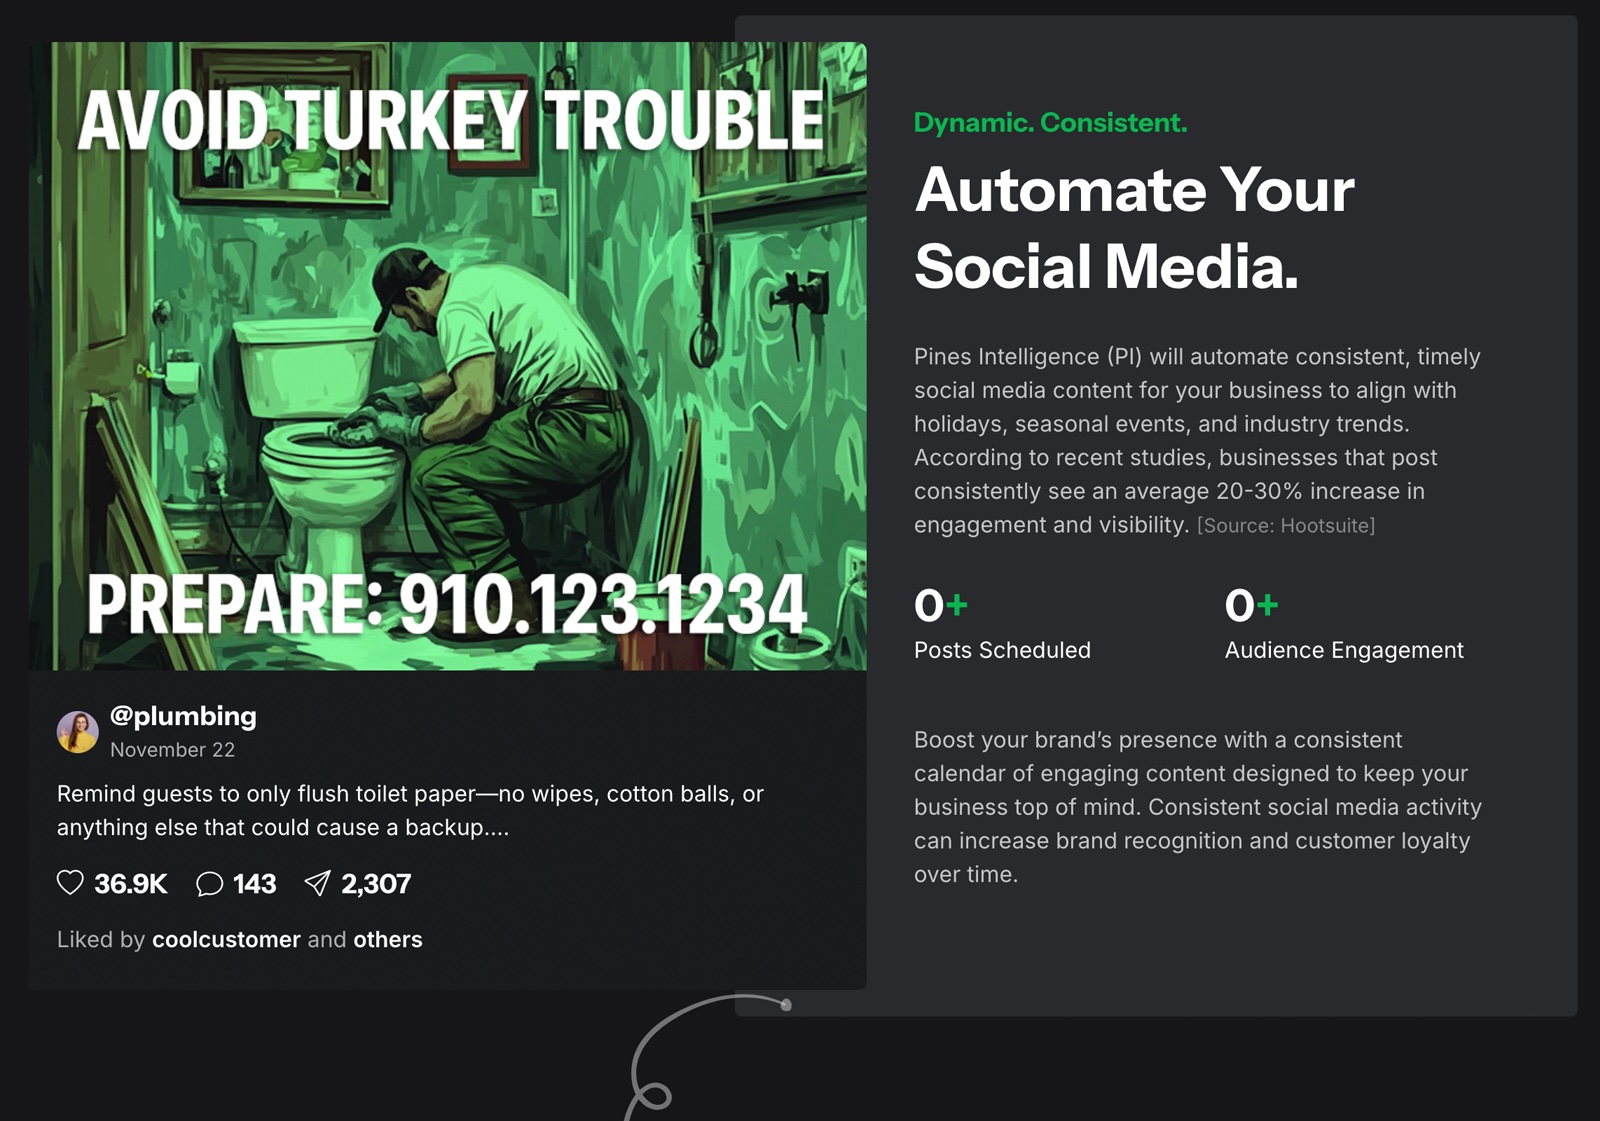The width and height of the screenshot is (1600, 1121).
Task: Click the curly loop decoration at bottom
Action: point(653,1097)
